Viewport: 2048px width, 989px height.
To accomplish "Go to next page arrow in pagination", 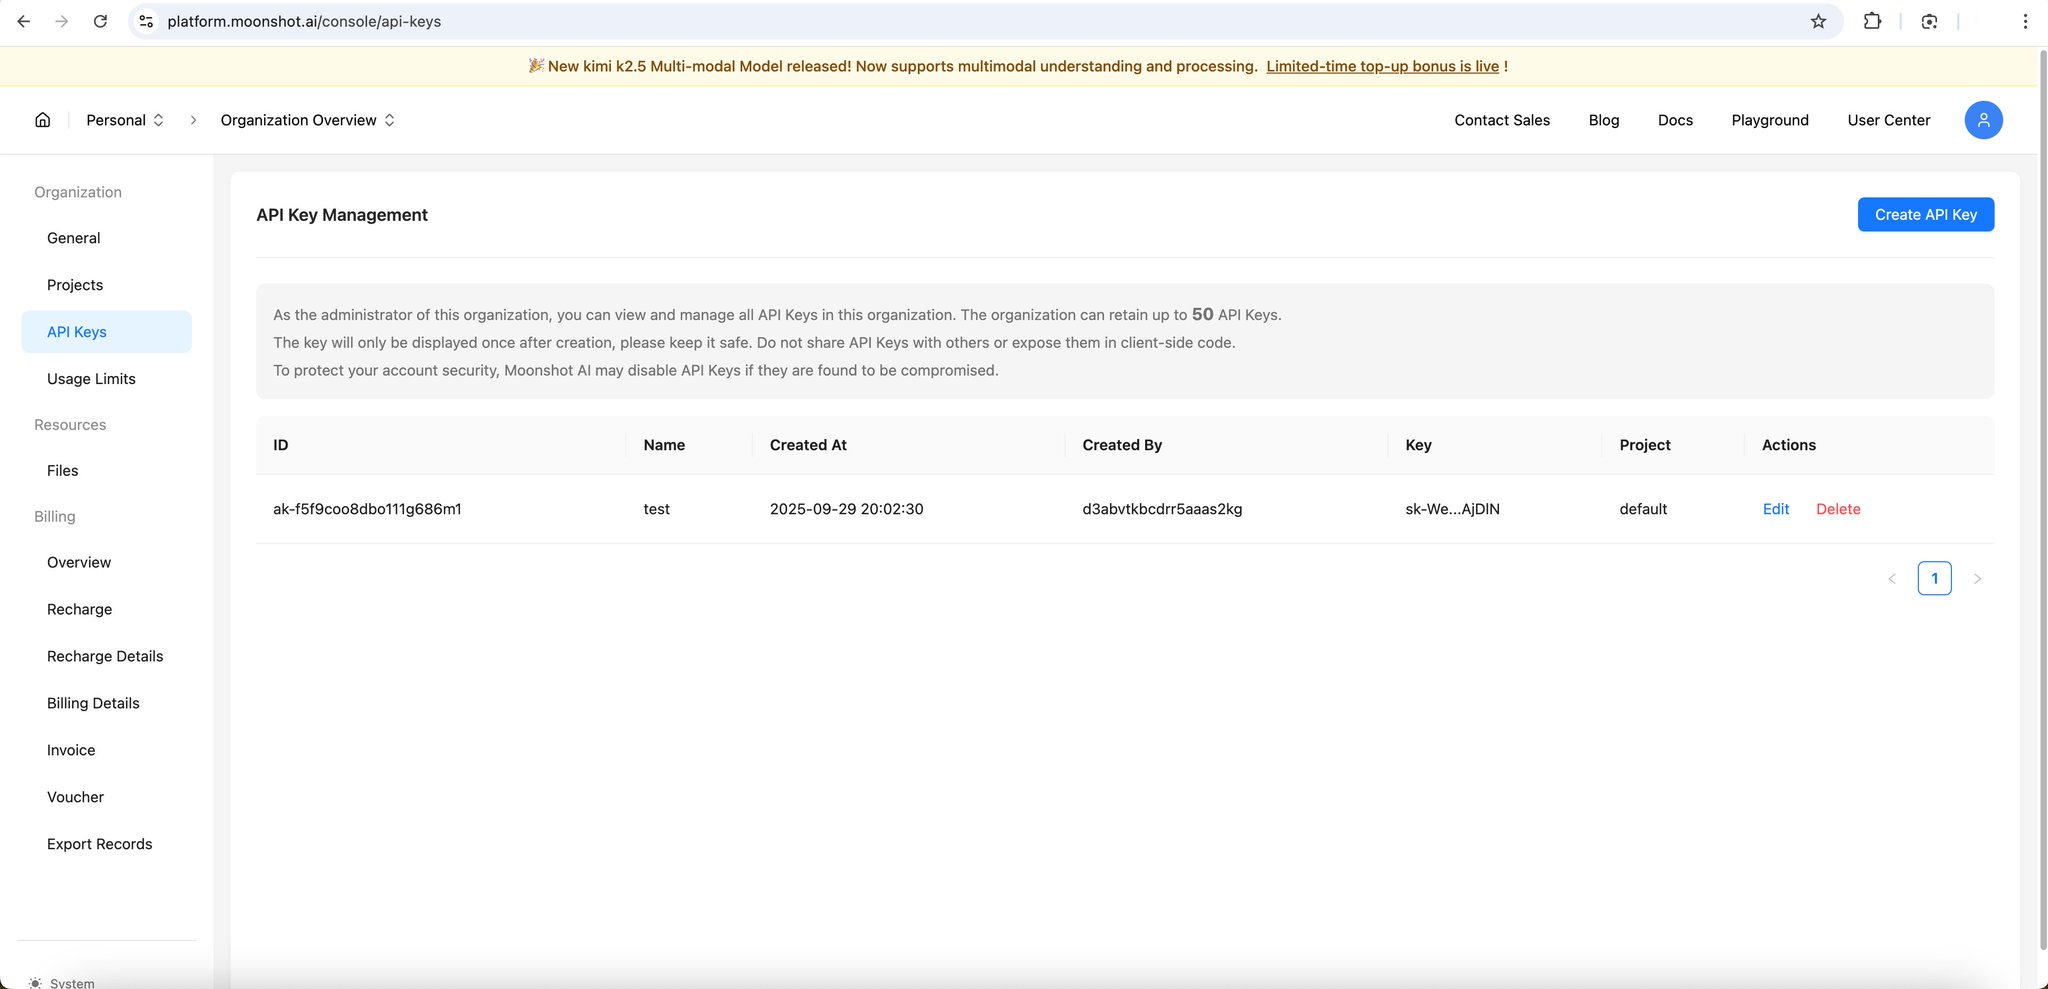I will (x=1977, y=579).
